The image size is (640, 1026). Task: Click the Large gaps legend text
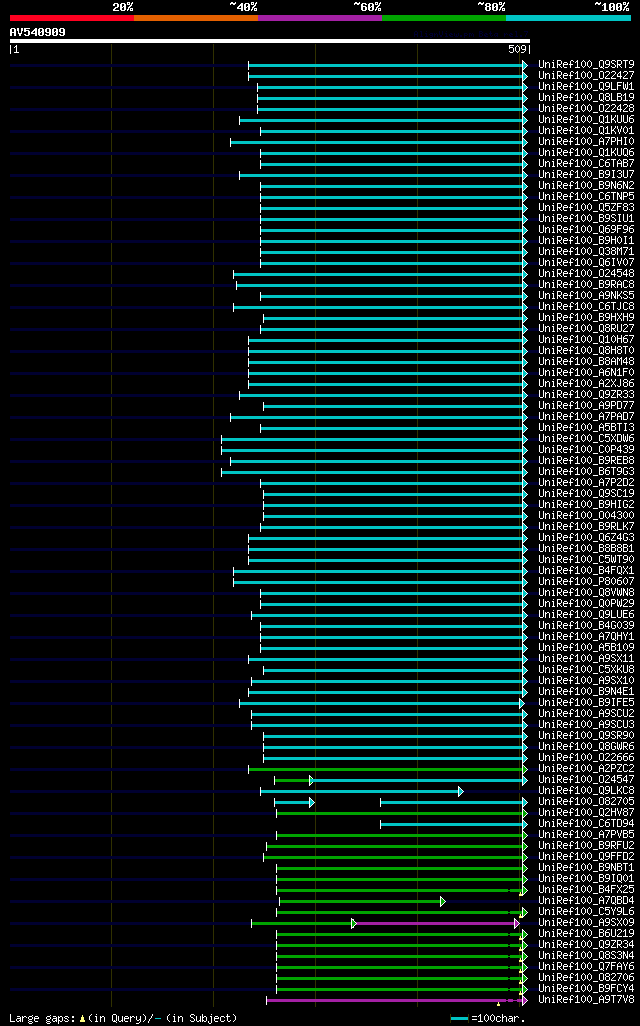point(123,1018)
